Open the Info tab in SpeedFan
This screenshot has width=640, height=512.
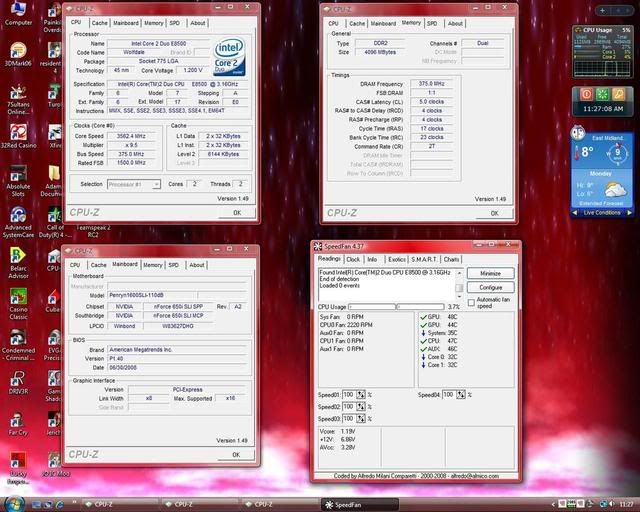[372, 259]
